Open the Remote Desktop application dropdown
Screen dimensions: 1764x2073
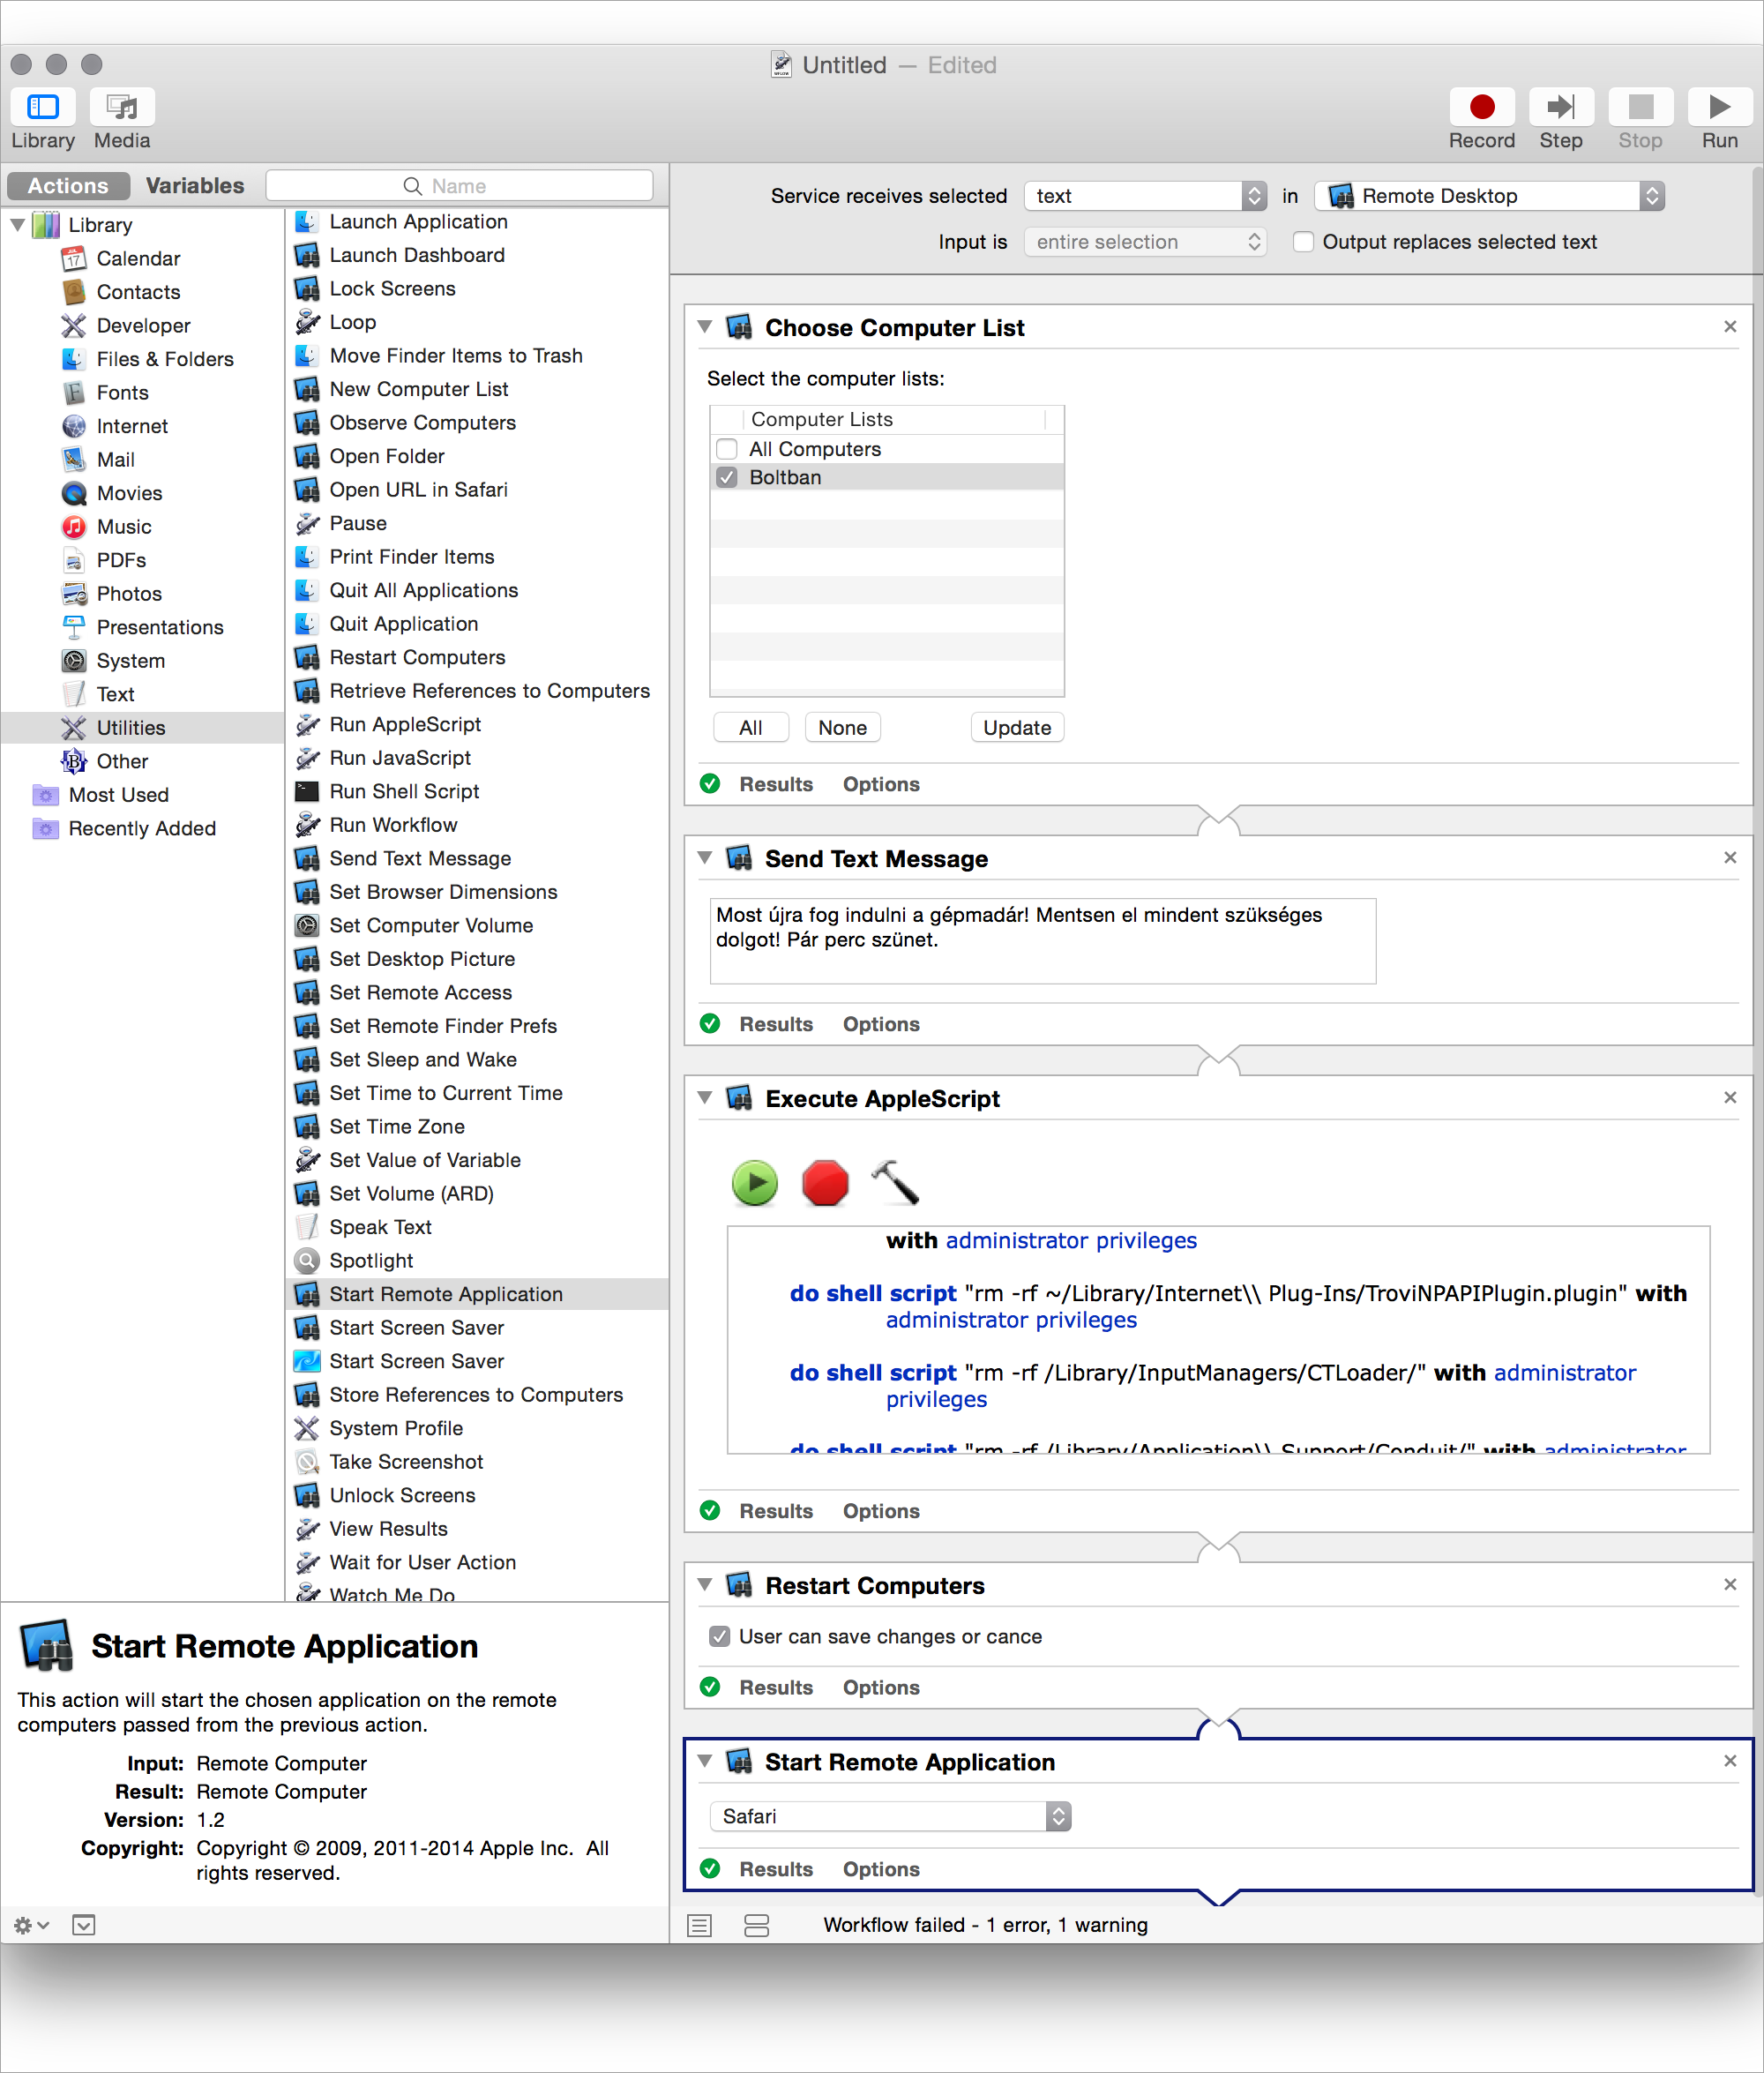1489,196
